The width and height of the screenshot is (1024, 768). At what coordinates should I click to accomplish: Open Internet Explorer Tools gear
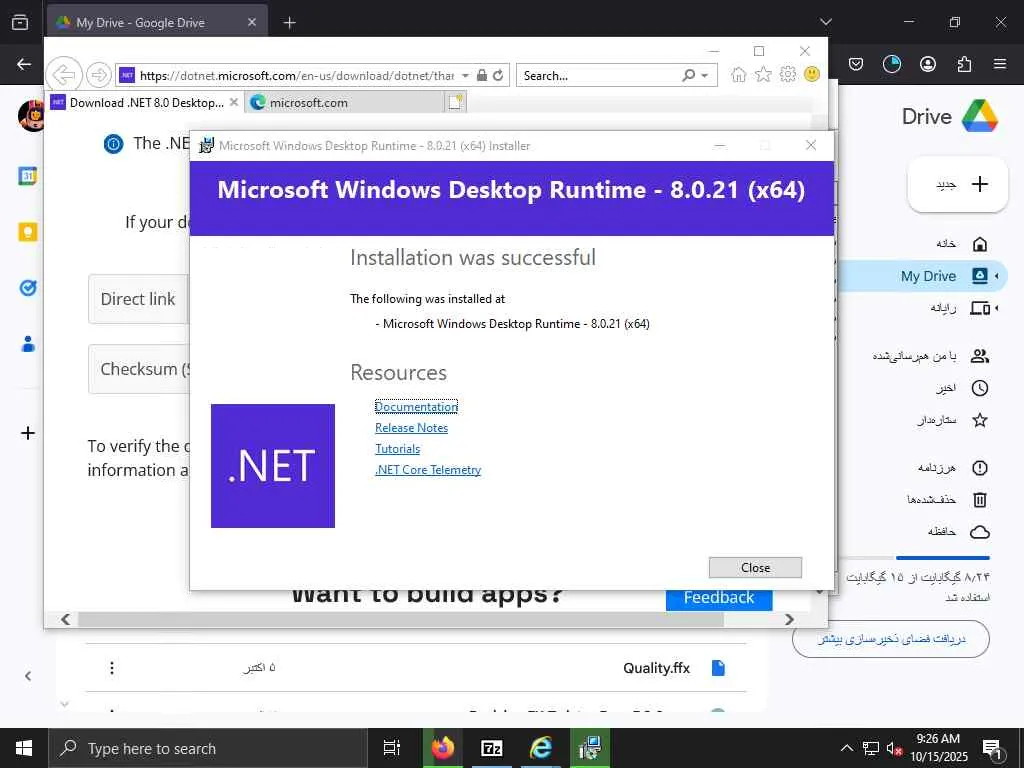[x=788, y=74]
